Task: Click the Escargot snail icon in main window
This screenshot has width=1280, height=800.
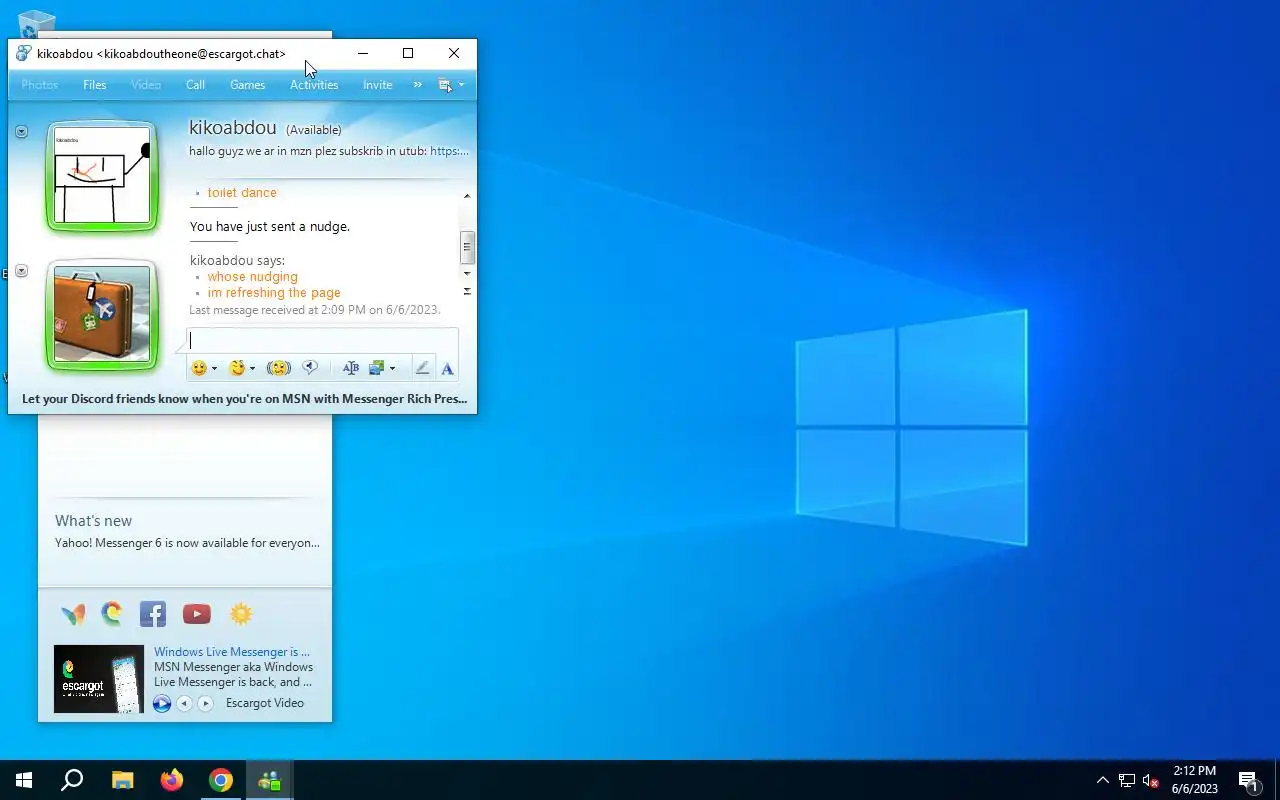Action: pyautogui.click(x=112, y=613)
